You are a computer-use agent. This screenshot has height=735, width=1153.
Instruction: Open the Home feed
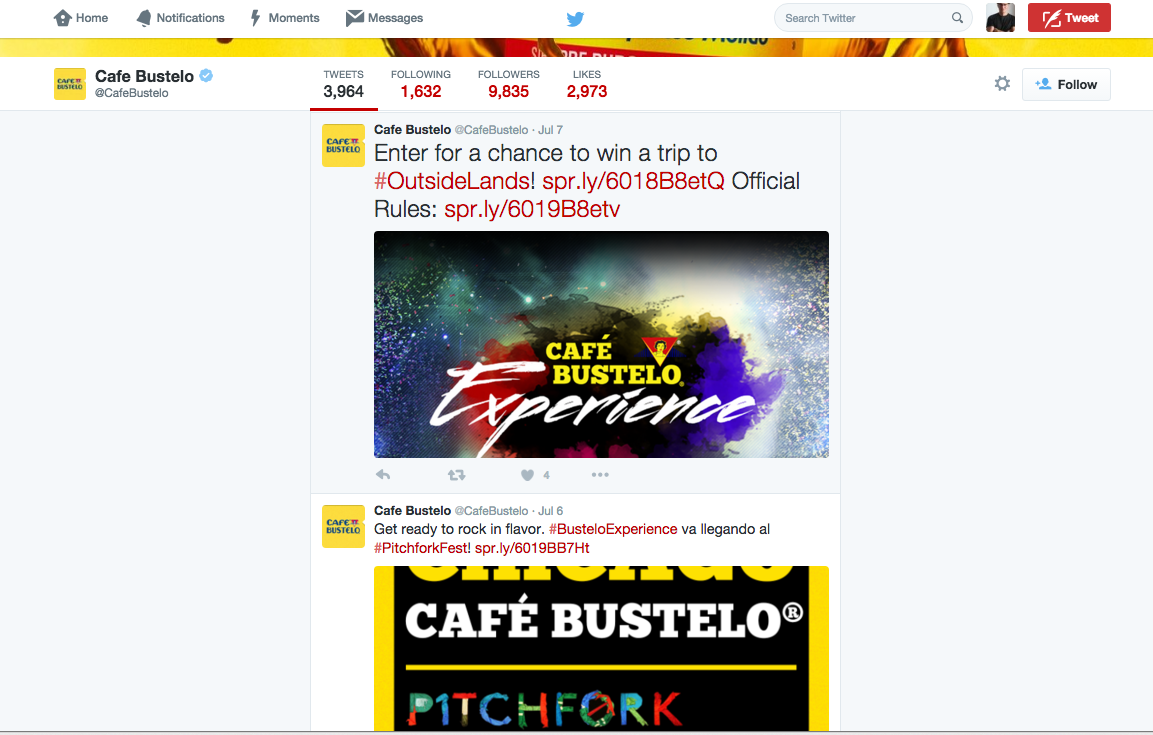point(81,18)
